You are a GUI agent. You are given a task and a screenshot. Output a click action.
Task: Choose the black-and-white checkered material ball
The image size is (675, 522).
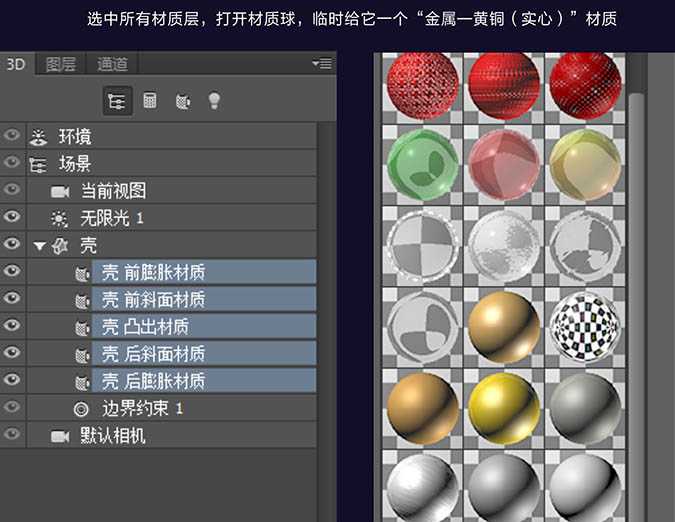pos(585,327)
